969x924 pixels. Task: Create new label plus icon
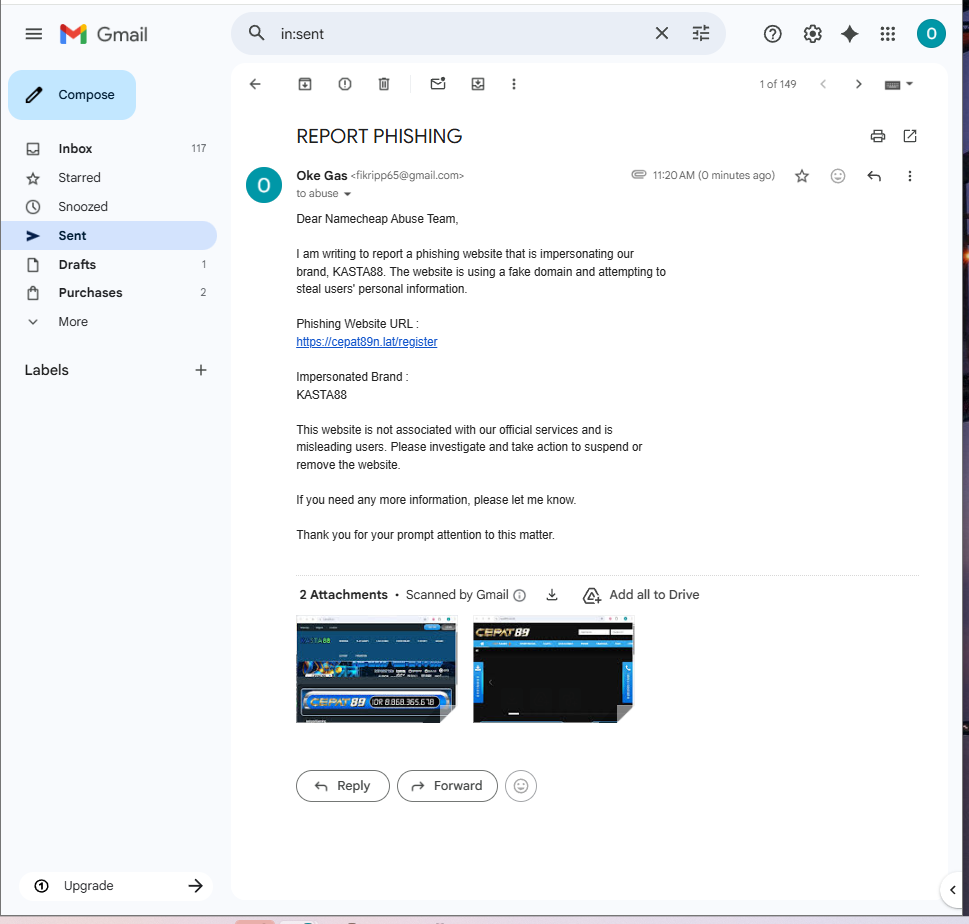tap(201, 370)
